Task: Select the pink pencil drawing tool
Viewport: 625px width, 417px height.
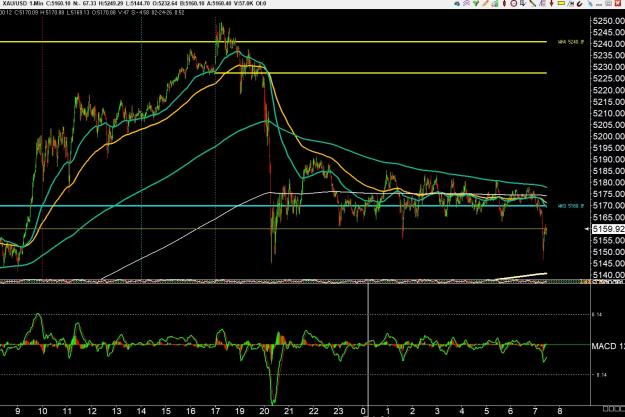Action: point(485,3)
